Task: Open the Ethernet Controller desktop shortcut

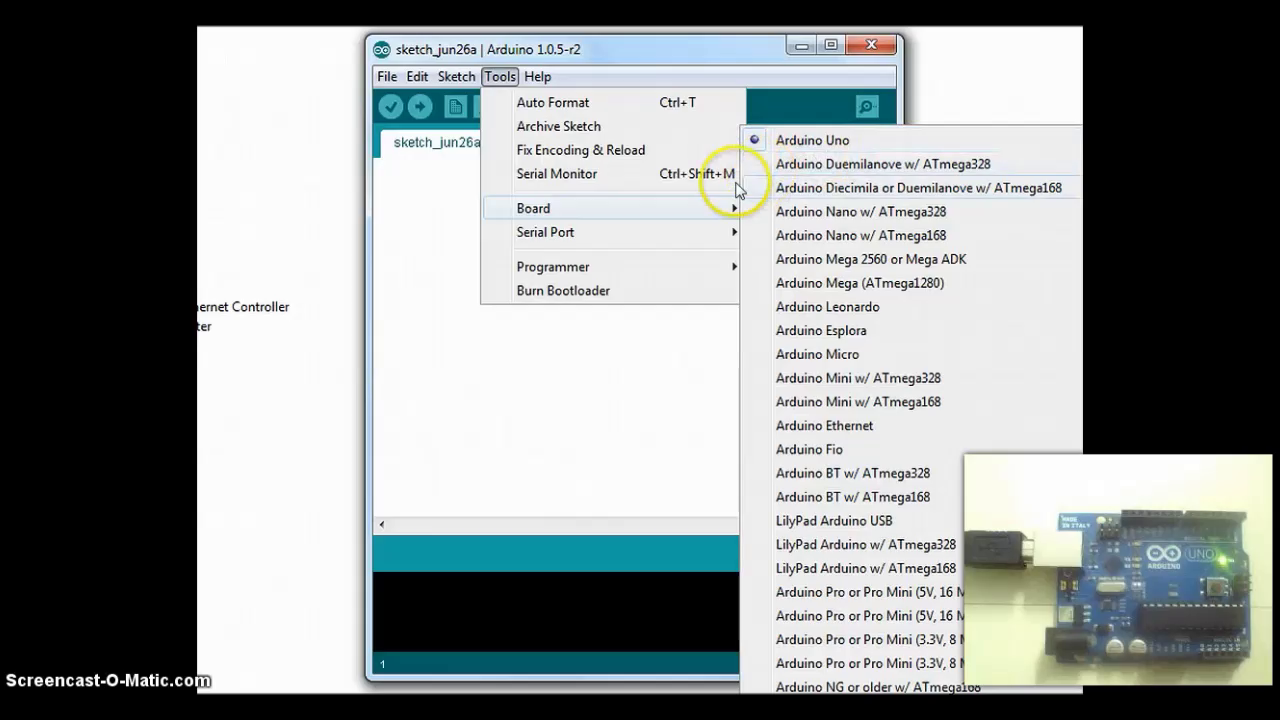Action: (x=240, y=307)
